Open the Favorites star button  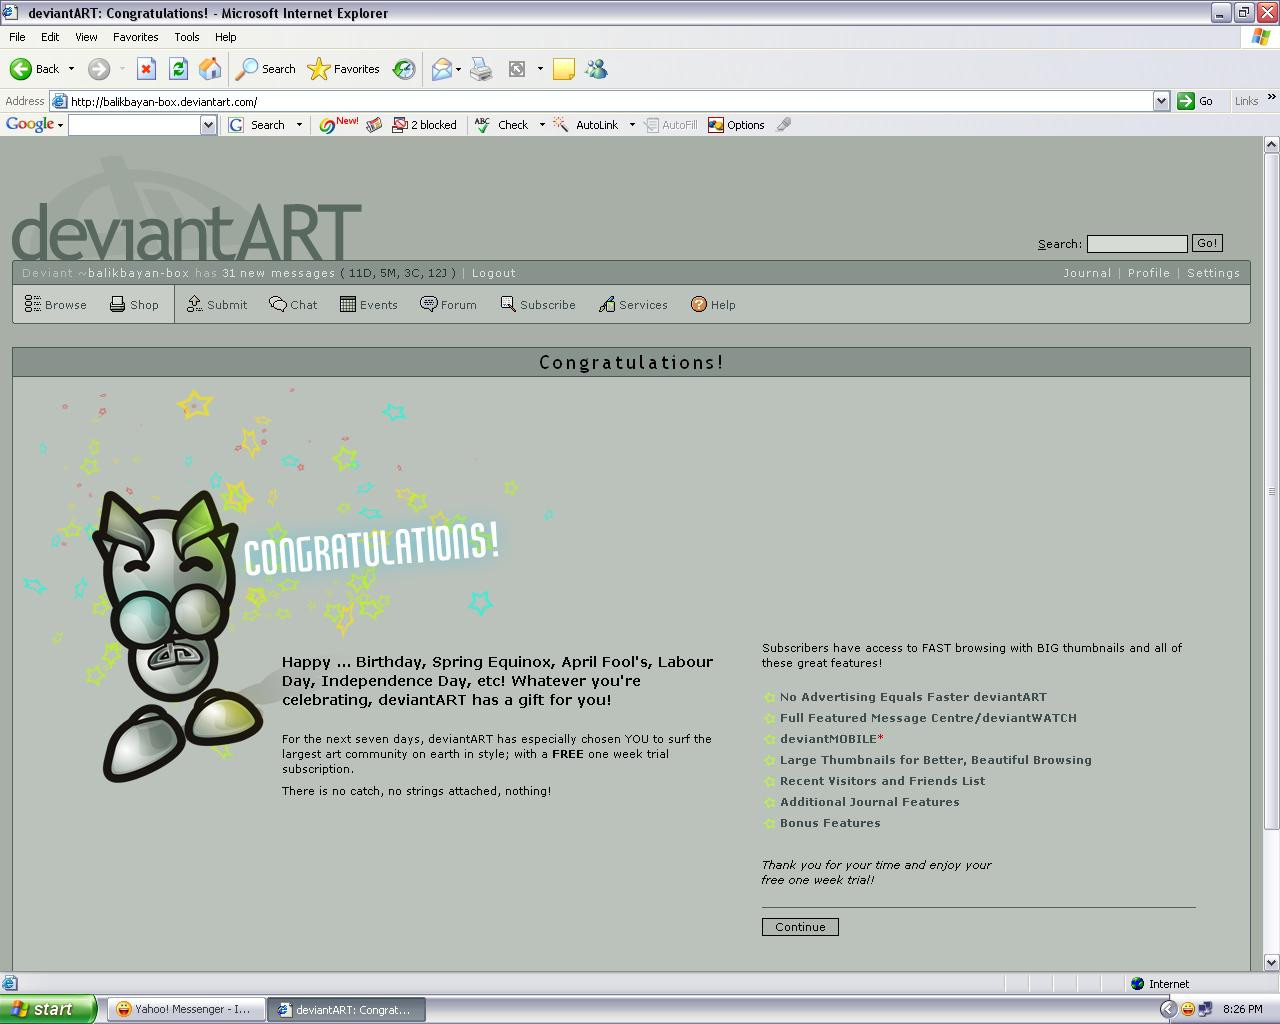coord(343,69)
